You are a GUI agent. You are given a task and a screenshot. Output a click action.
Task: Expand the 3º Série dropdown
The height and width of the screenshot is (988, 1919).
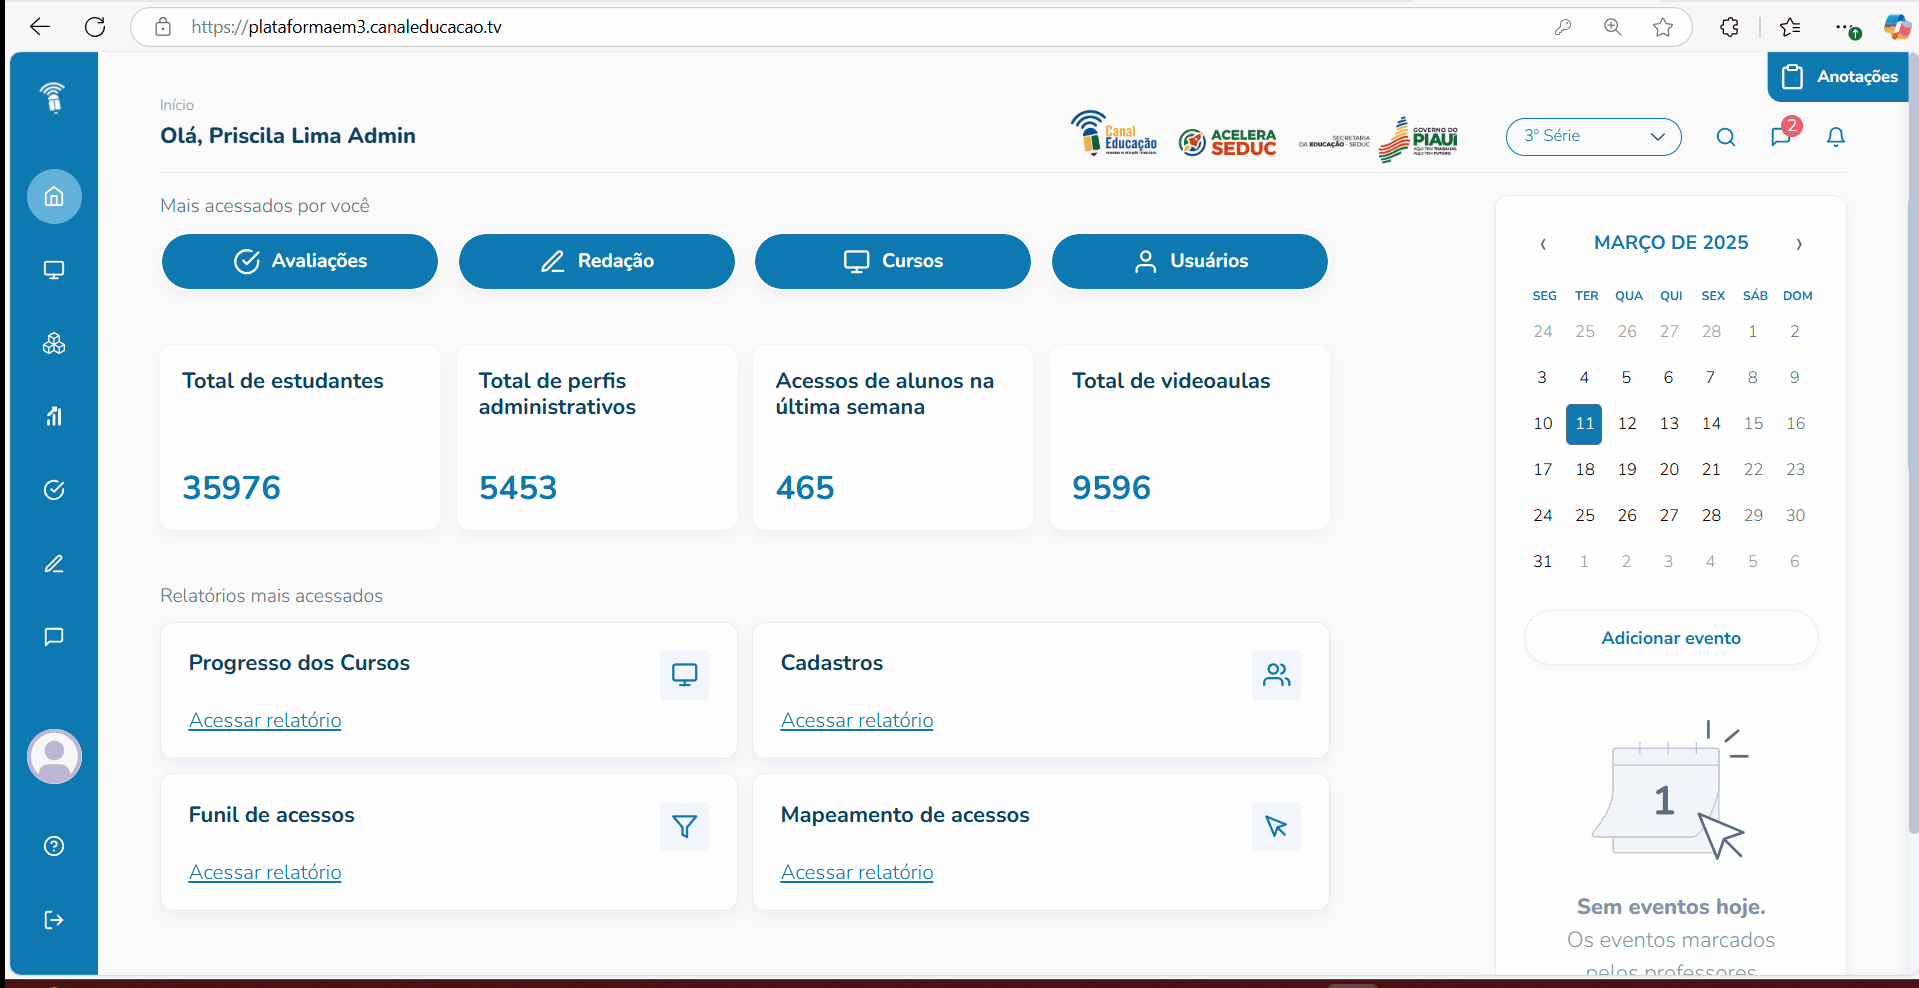click(x=1593, y=137)
